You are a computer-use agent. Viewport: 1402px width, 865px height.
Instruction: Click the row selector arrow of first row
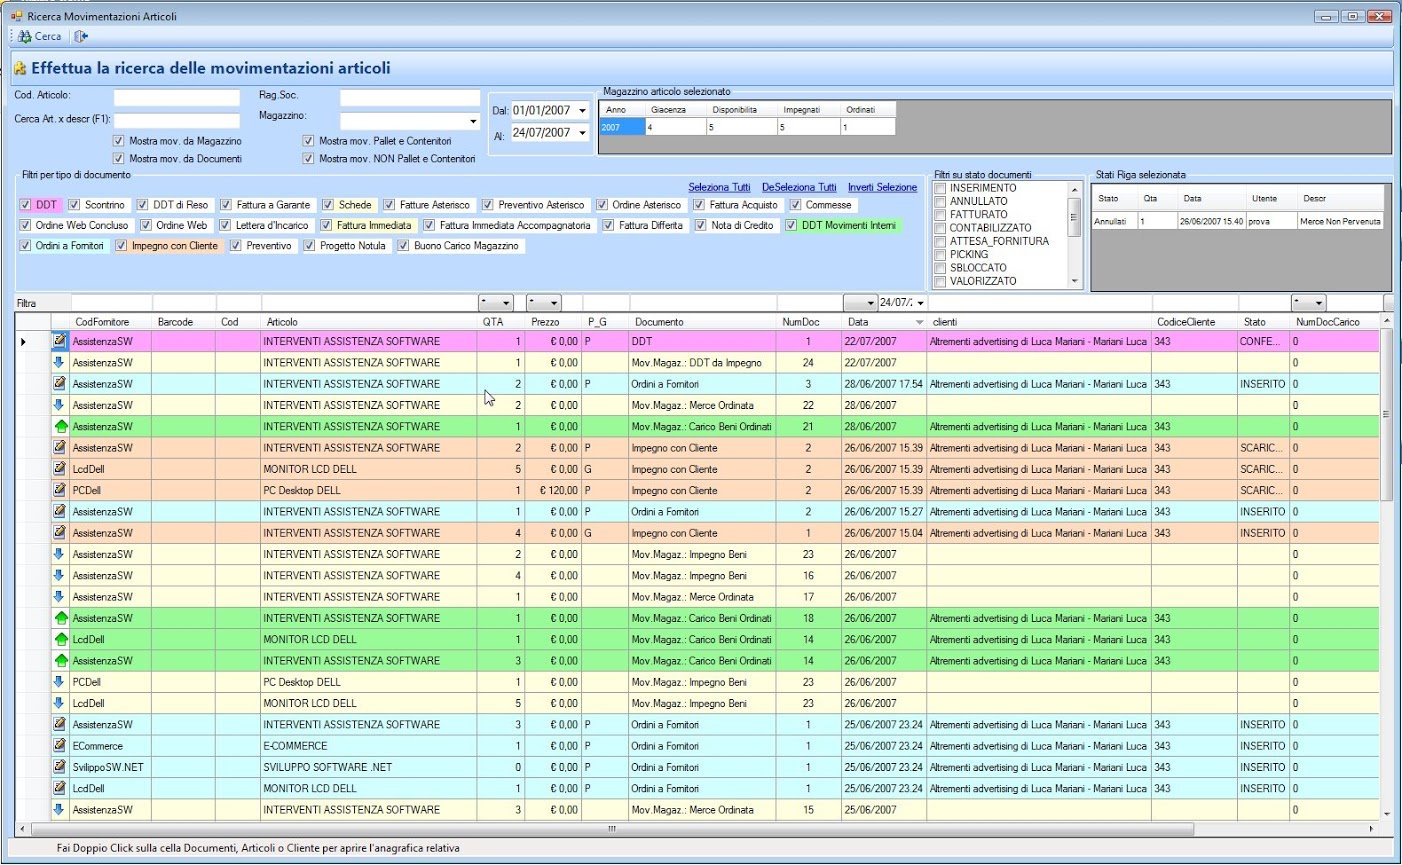point(24,342)
